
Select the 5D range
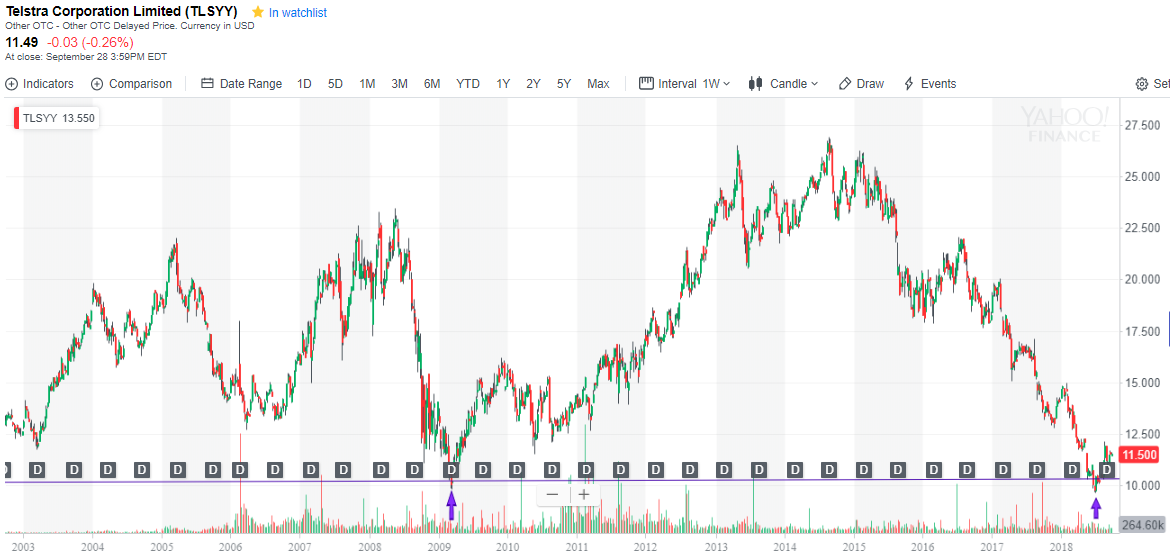point(335,84)
